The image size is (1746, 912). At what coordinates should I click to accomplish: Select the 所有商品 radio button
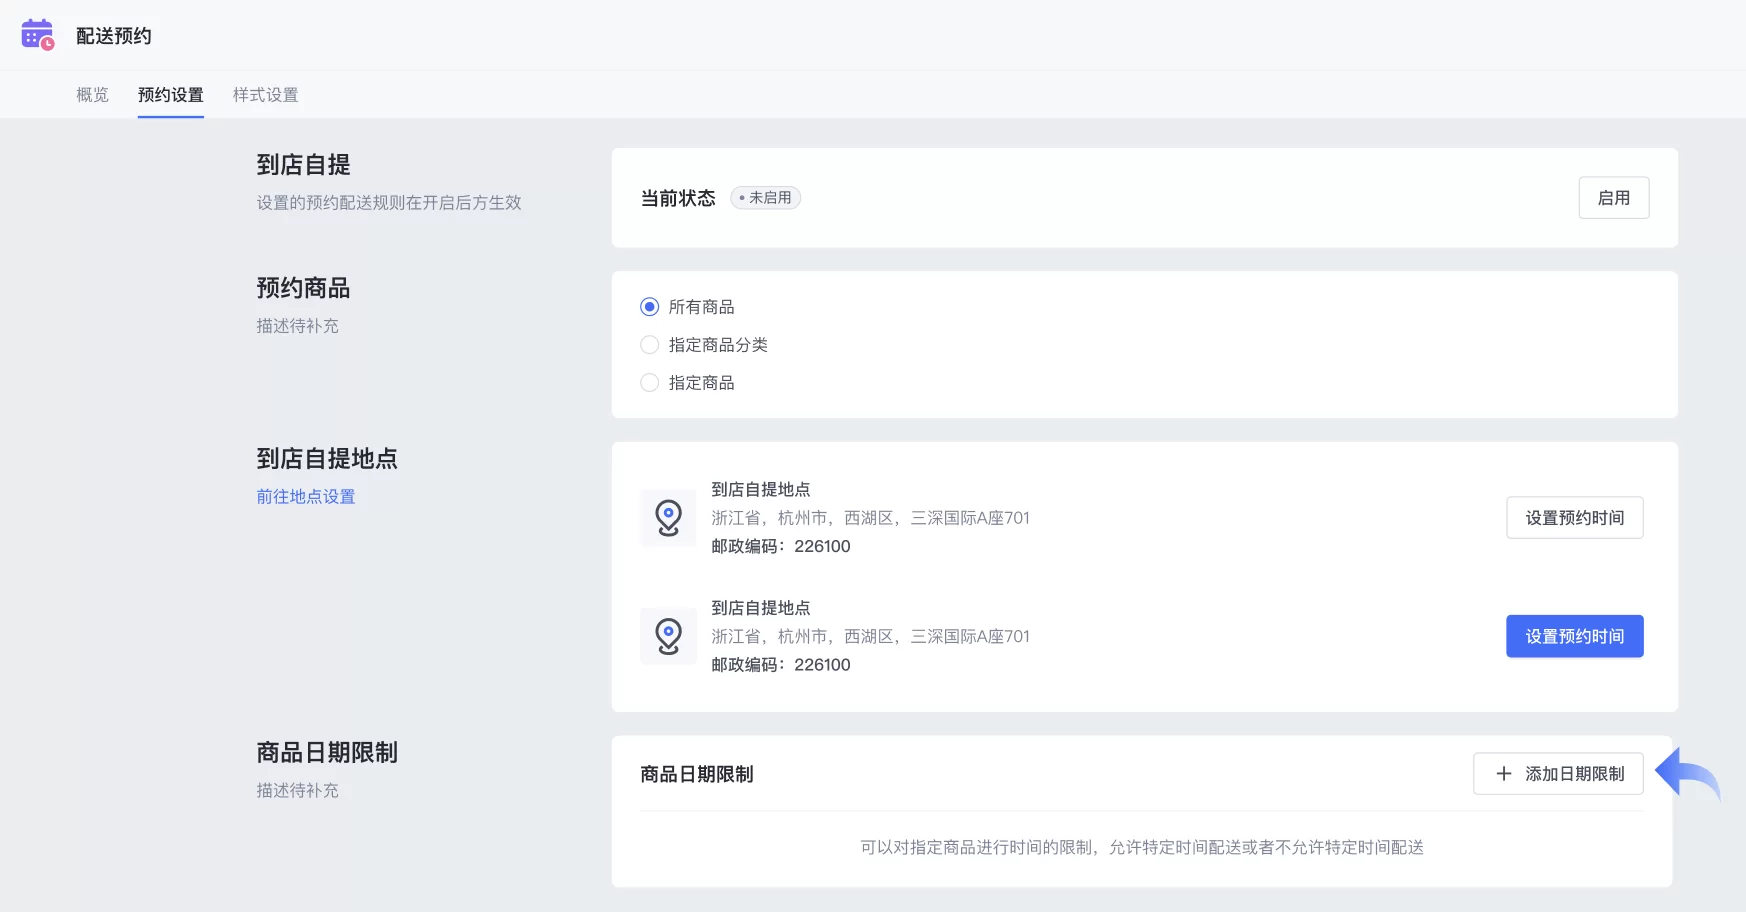click(649, 307)
